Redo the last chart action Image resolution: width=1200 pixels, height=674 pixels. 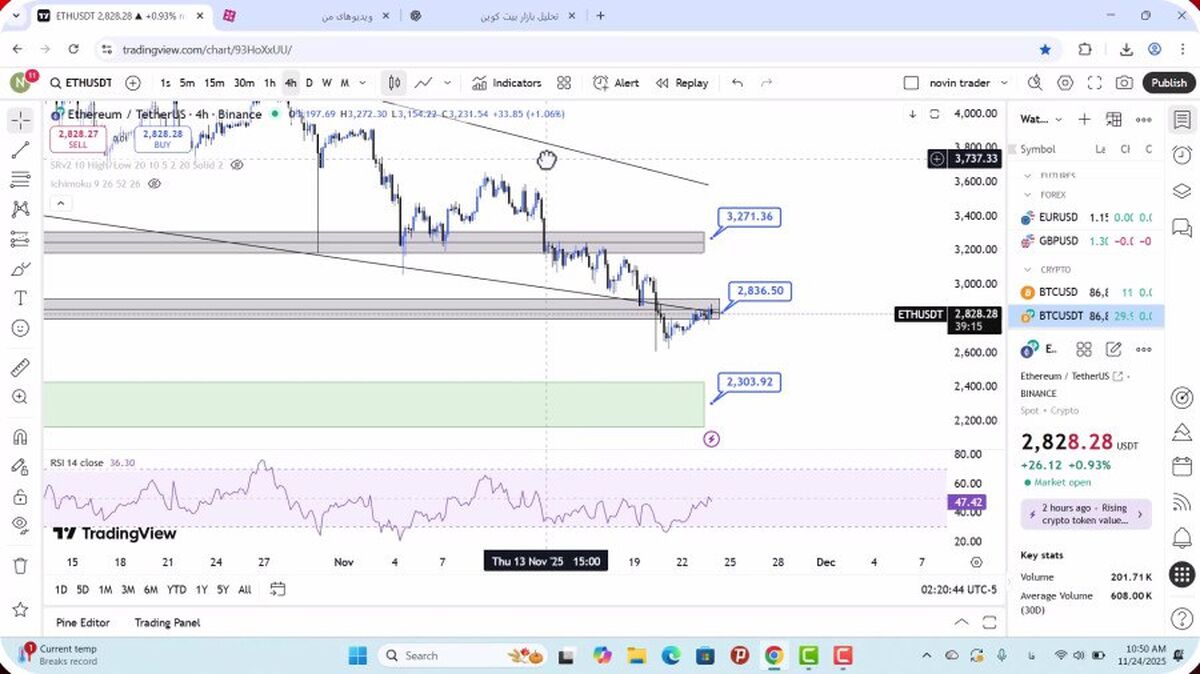click(767, 83)
